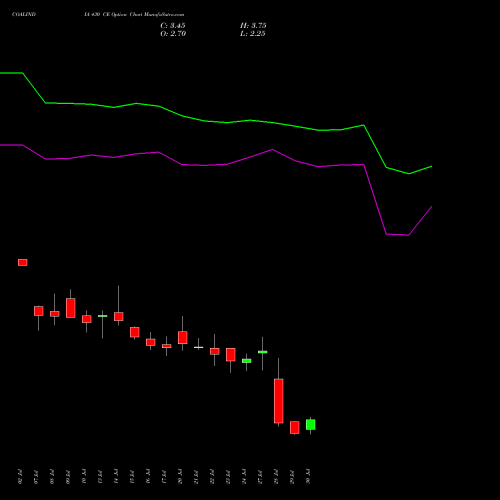Select the high value 'H: 3.75'
This screenshot has height=500, width=500.
253,26
